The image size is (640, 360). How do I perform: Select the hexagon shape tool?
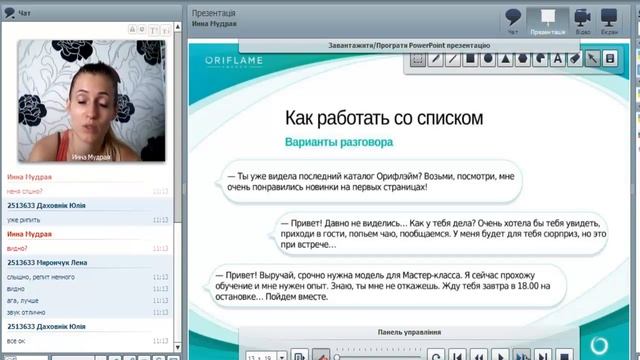(523, 59)
